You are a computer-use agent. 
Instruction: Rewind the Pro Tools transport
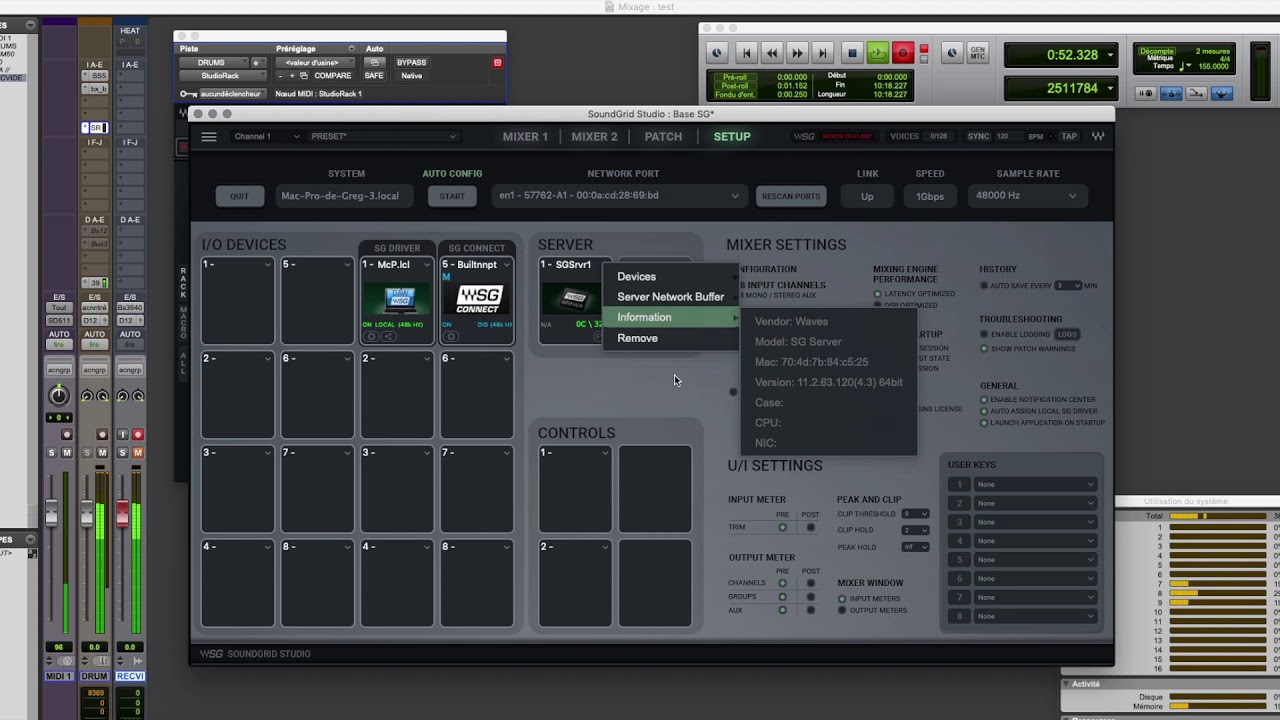coord(772,53)
